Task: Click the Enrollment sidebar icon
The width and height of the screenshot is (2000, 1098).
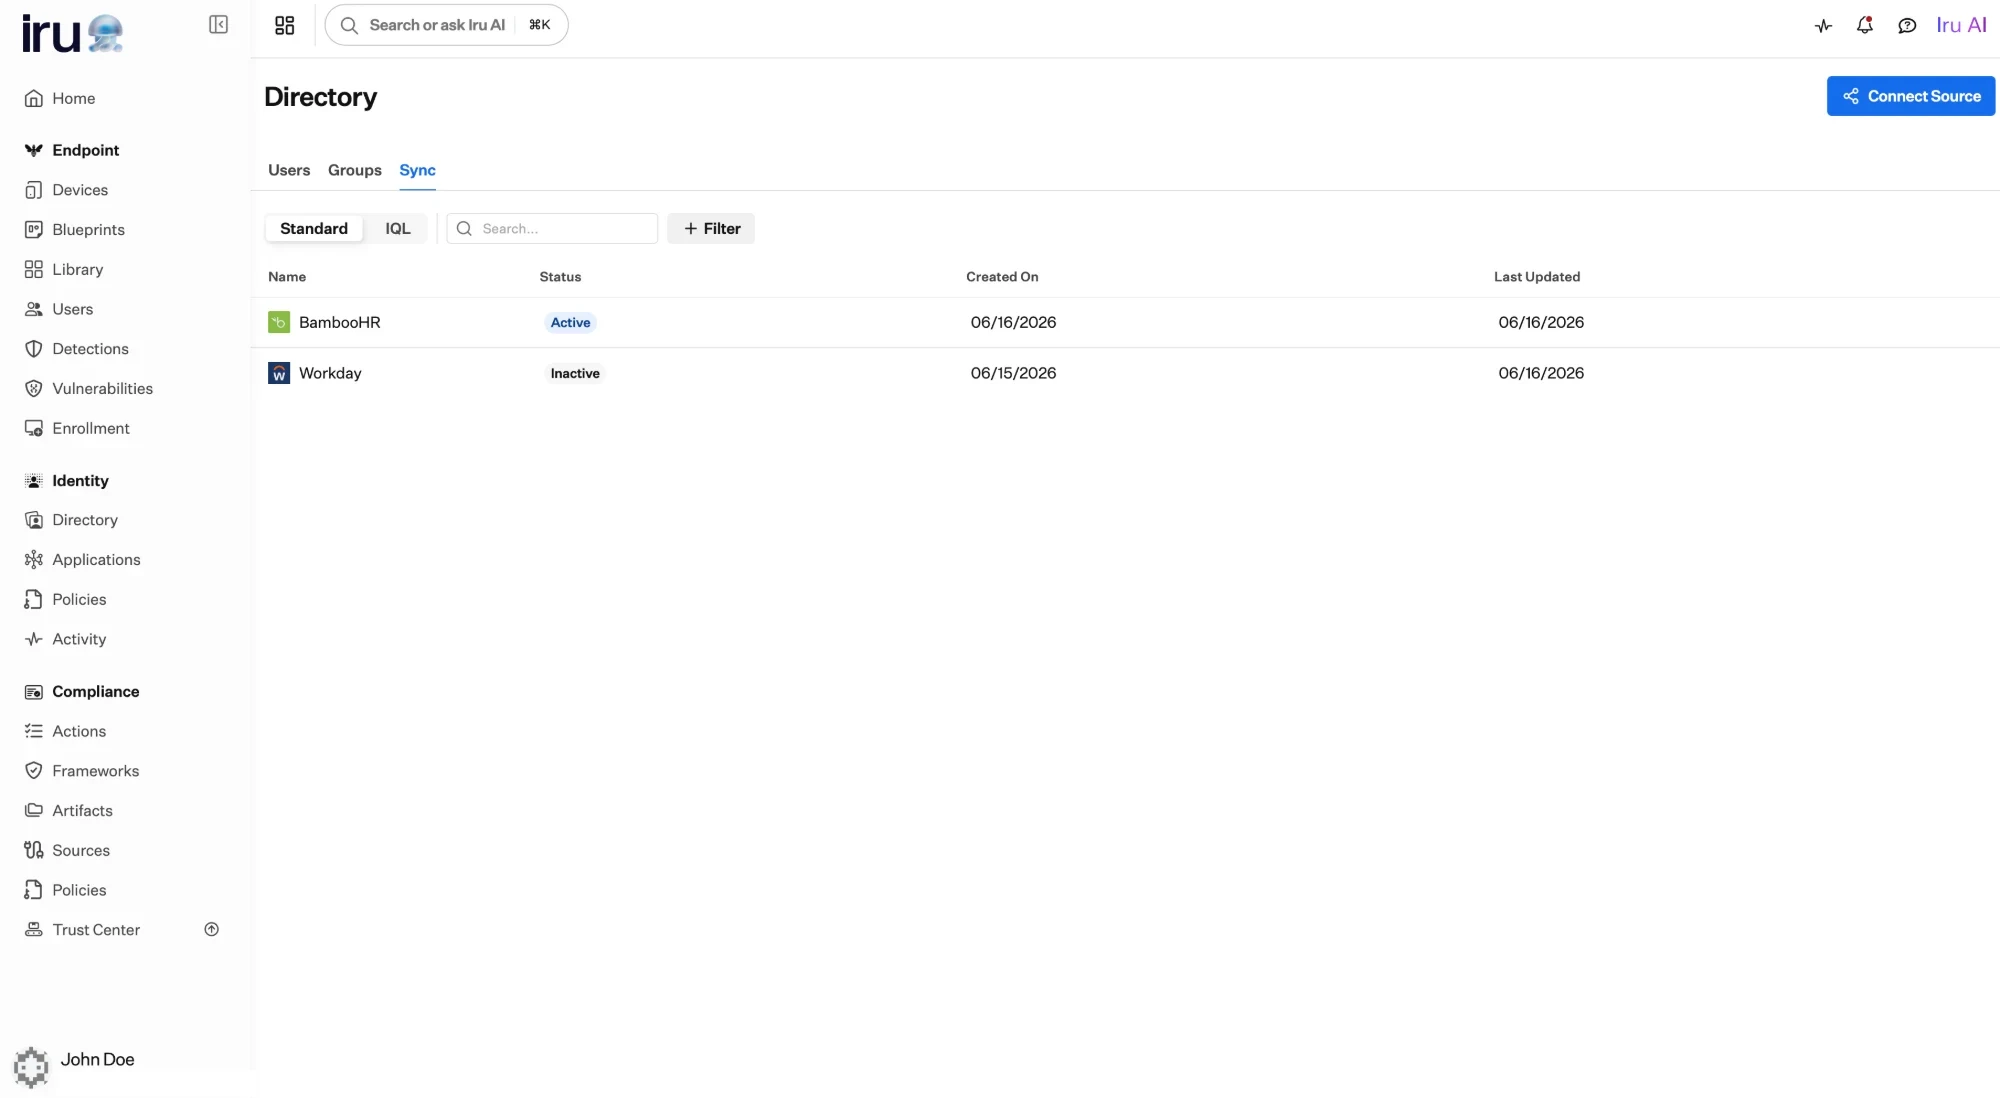Action: tap(34, 429)
